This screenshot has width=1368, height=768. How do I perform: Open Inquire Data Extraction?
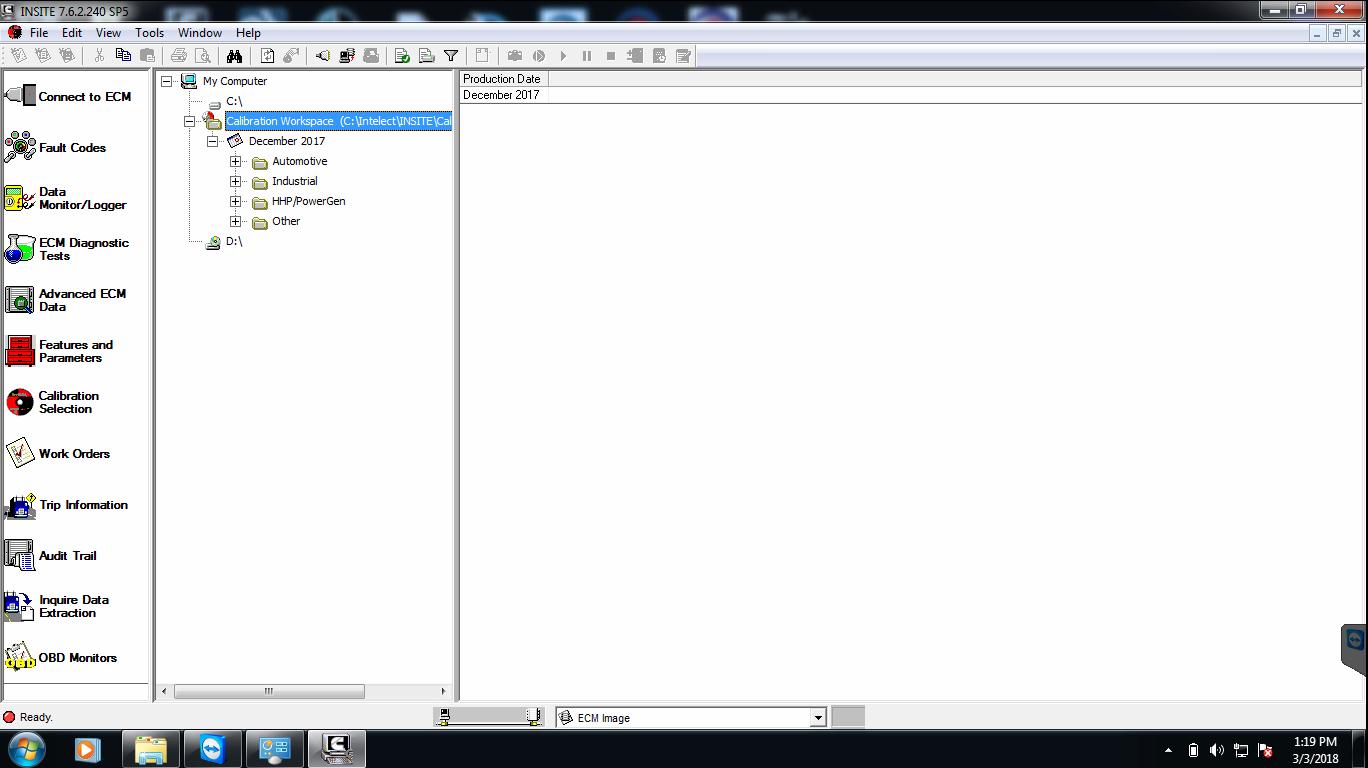(x=57, y=606)
